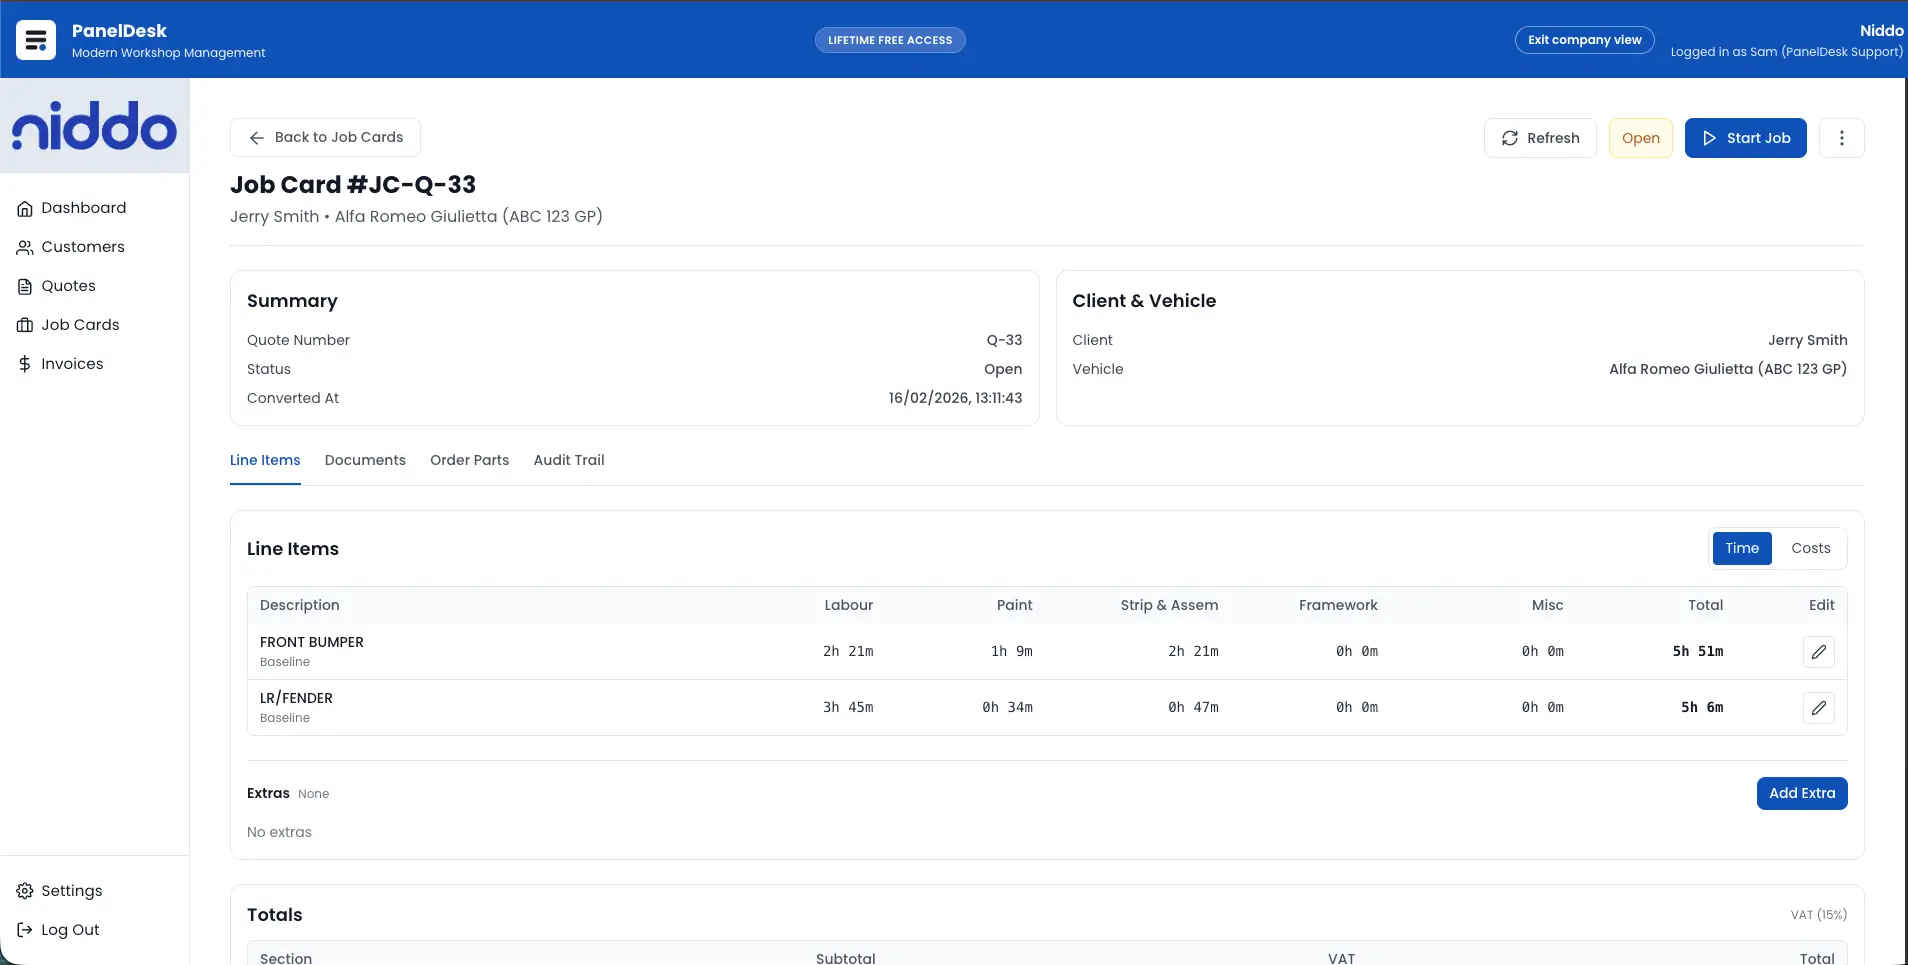This screenshot has width=1908, height=965.
Task: Edit the LR/FENDER line item
Action: [1819, 707]
